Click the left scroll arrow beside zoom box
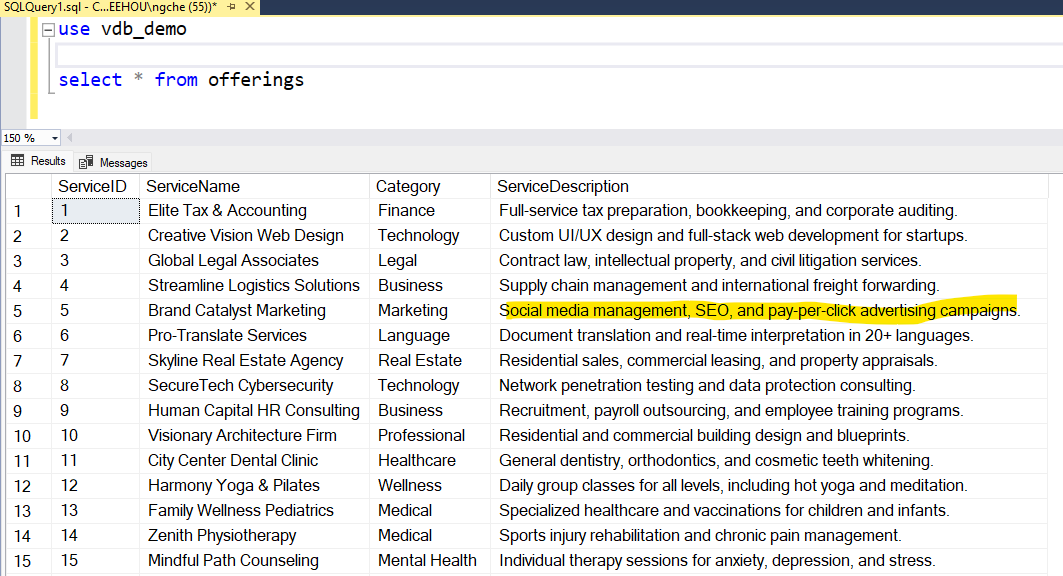The width and height of the screenshot is (1063, 576). point(69,138)
